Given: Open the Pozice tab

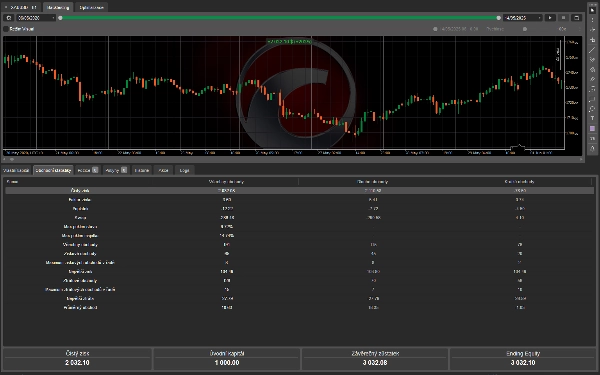Looking at the screenshot, I should [88, 170].
